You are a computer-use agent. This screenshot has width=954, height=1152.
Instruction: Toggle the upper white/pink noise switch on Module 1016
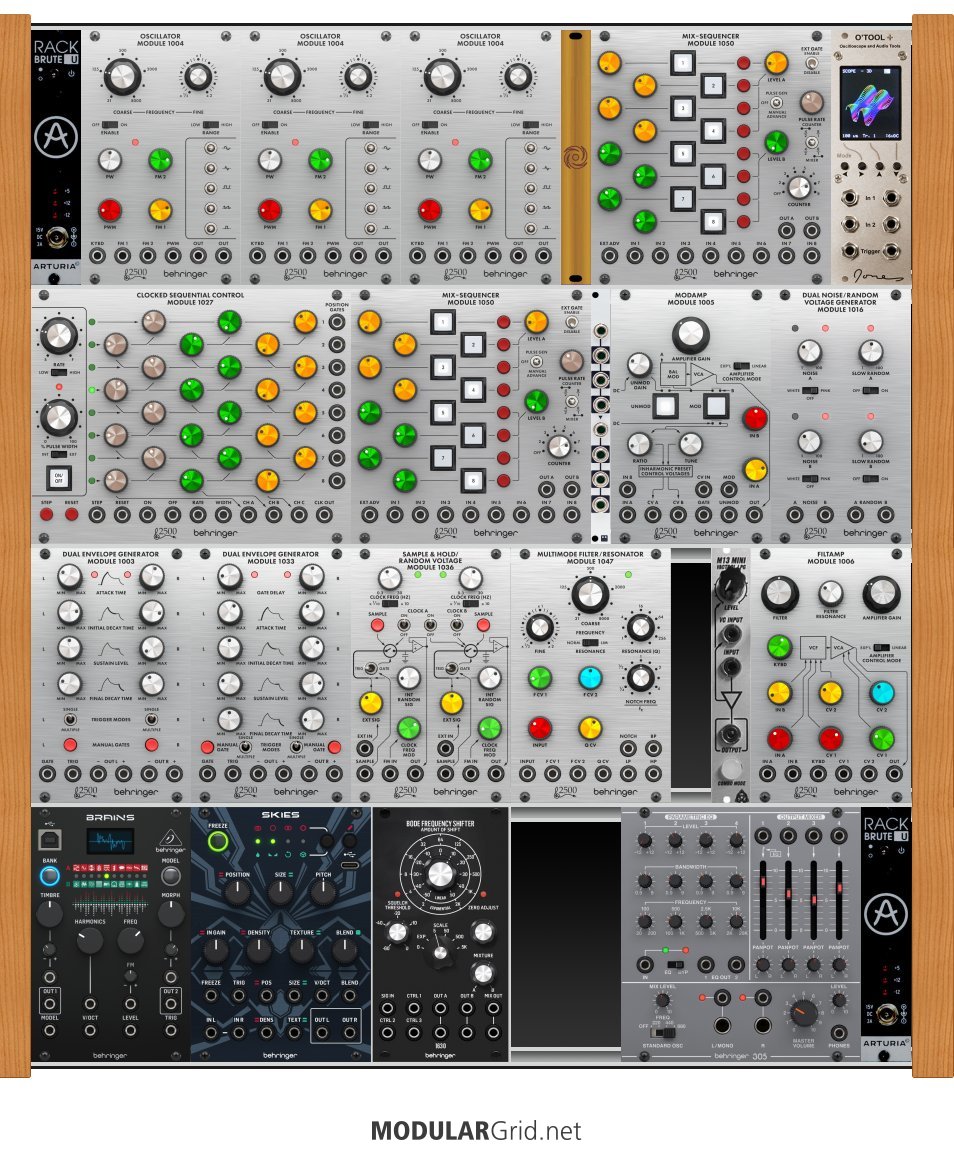[809, 391]
